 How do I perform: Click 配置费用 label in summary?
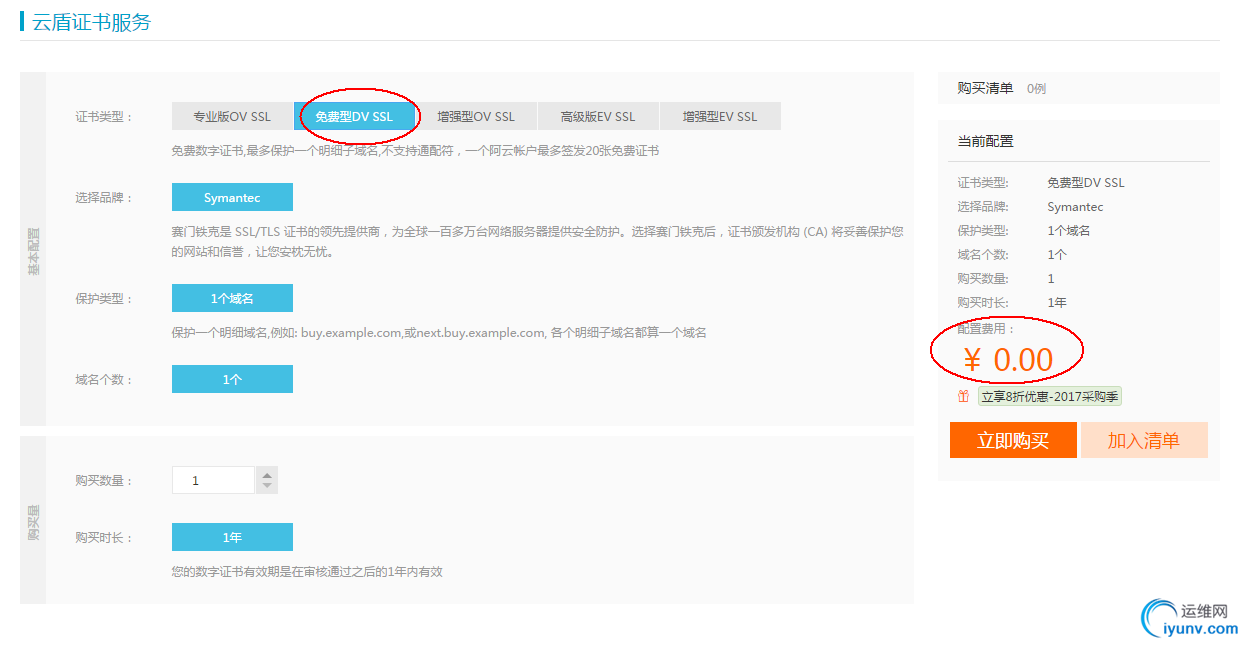pyautogui.click(x=986, y=329)
